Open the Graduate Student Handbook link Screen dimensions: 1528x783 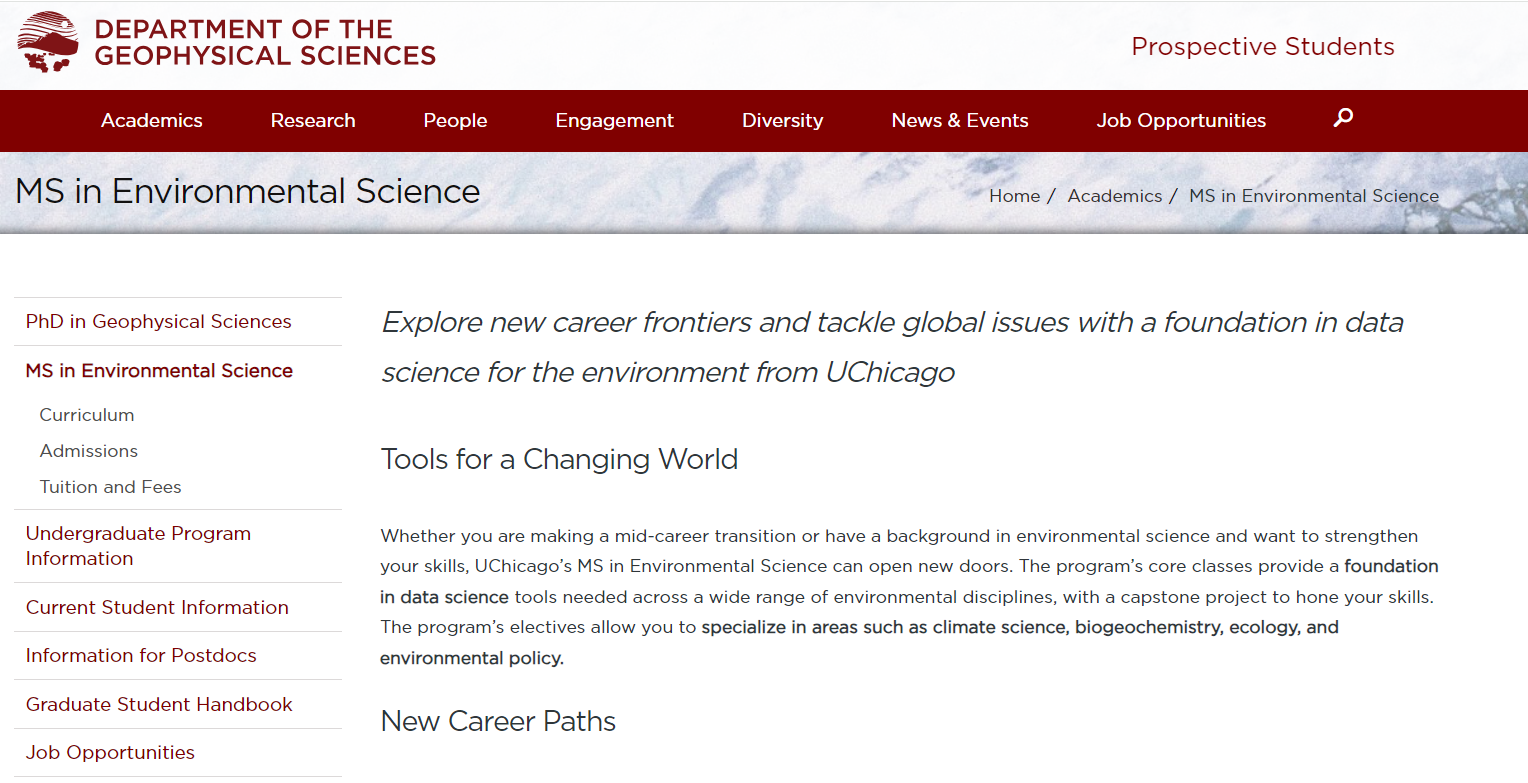click(x=159, y=705)
